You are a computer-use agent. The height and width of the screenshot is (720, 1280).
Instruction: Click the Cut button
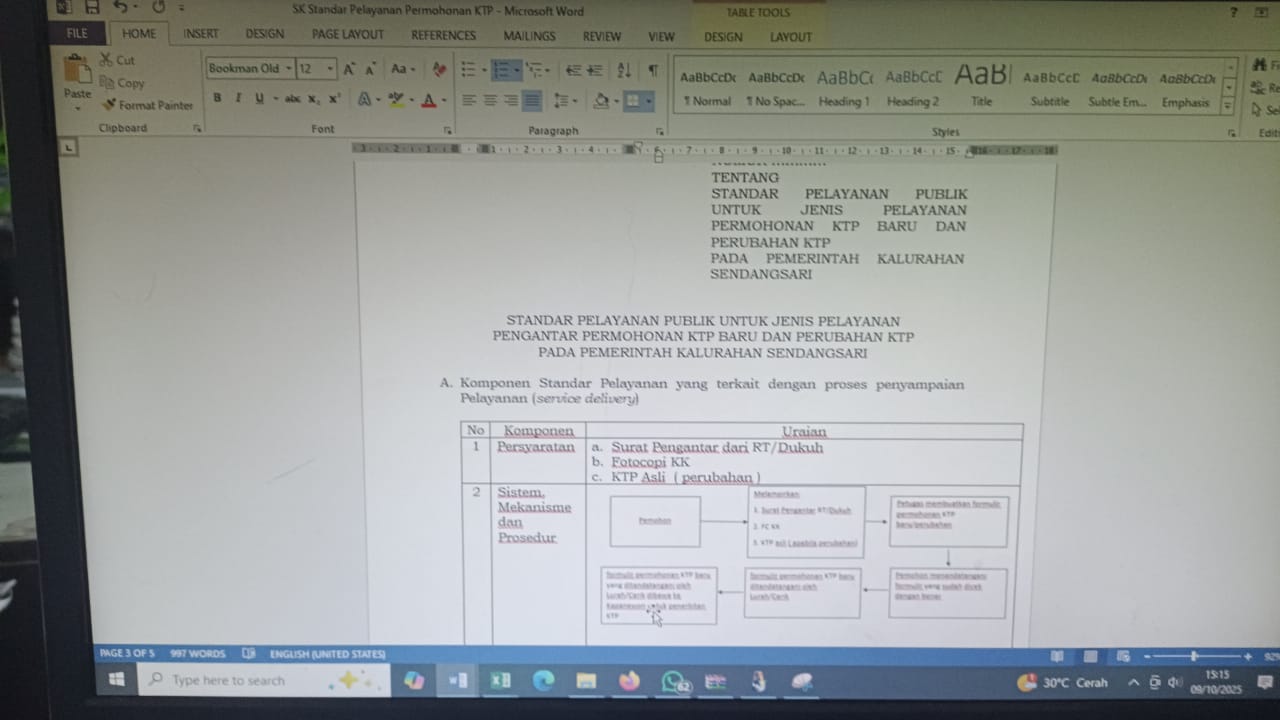[117, 60]
